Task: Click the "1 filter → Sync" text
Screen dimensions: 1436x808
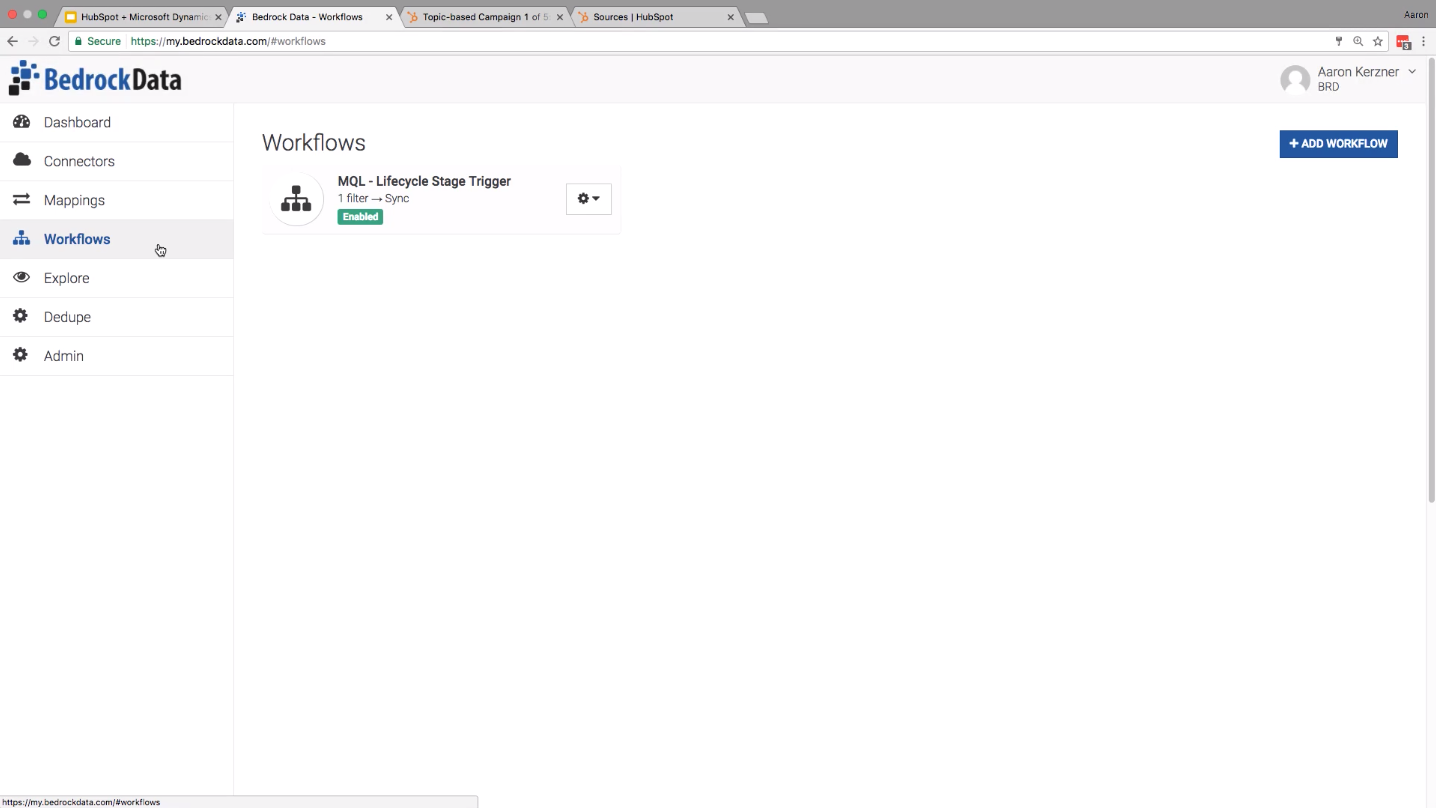Action: [373, 198]
